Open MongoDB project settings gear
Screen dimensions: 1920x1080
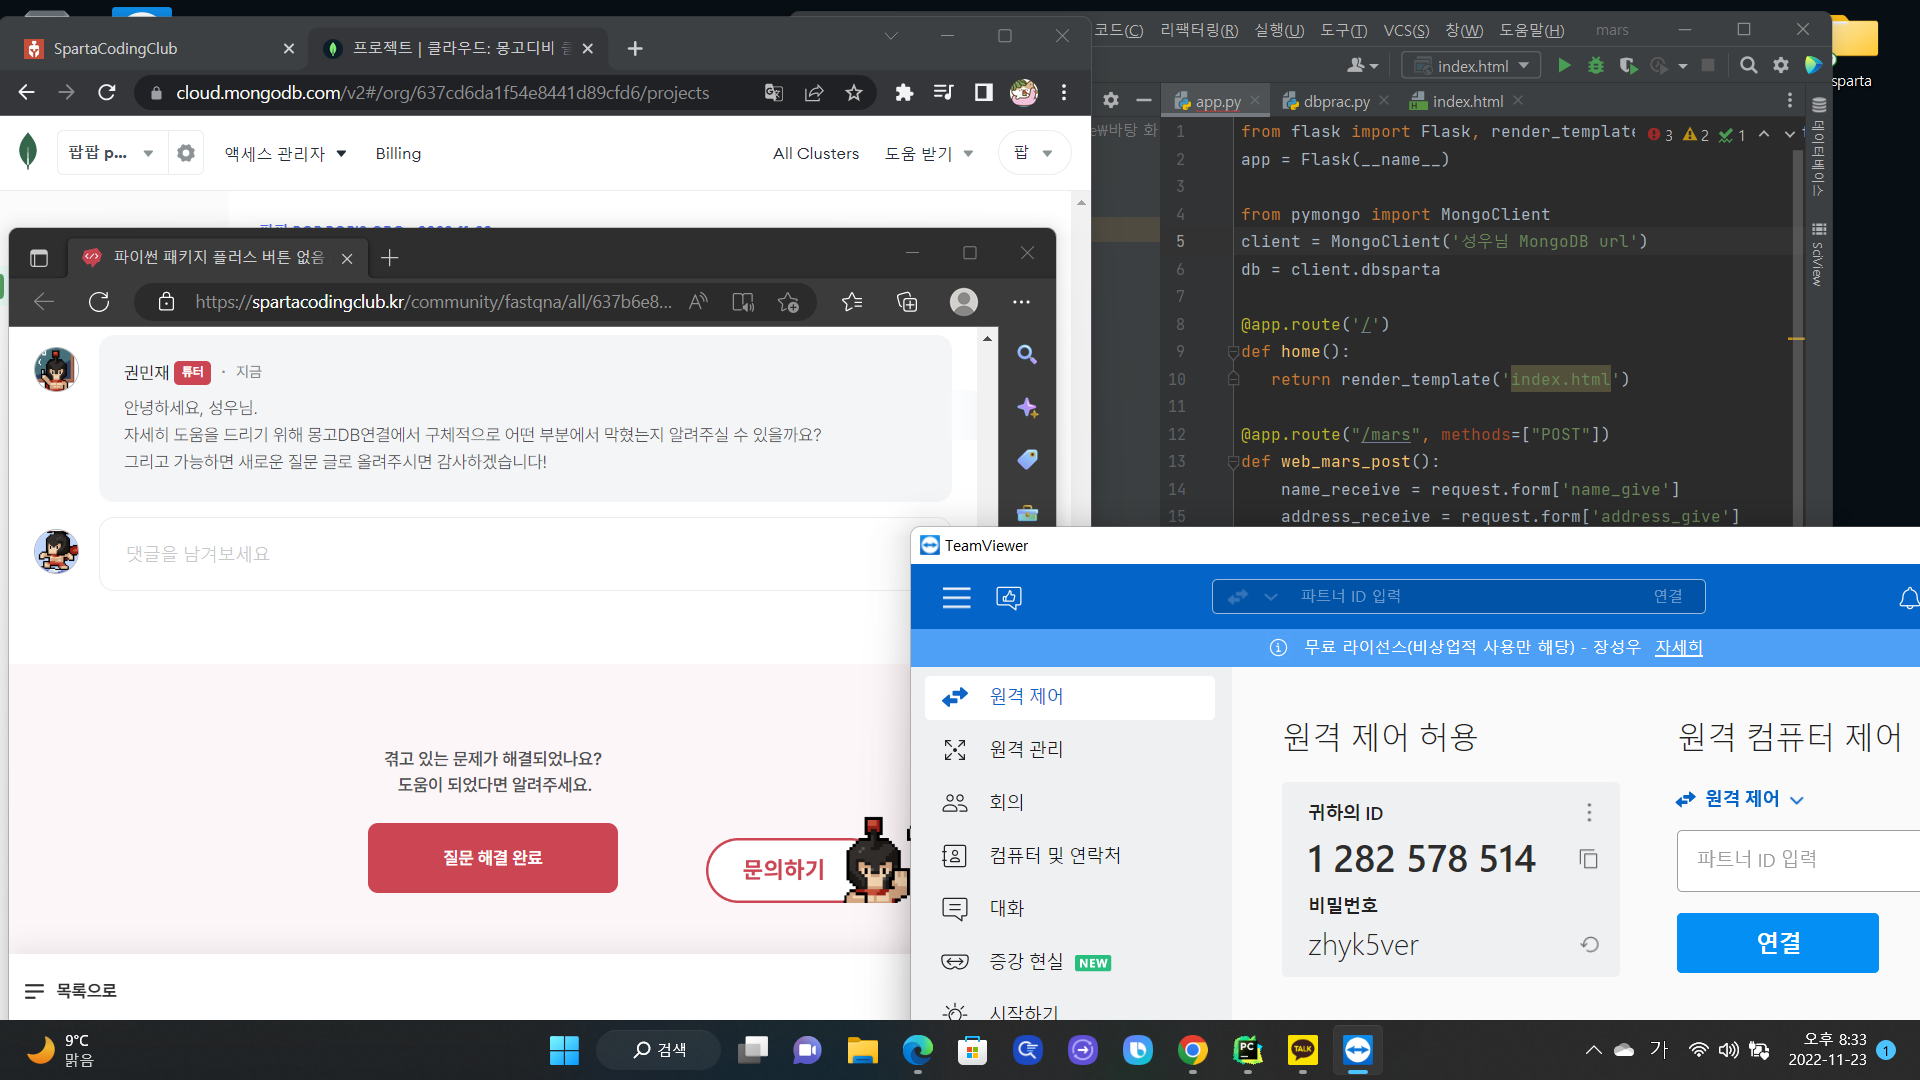(x=186, y=153)
